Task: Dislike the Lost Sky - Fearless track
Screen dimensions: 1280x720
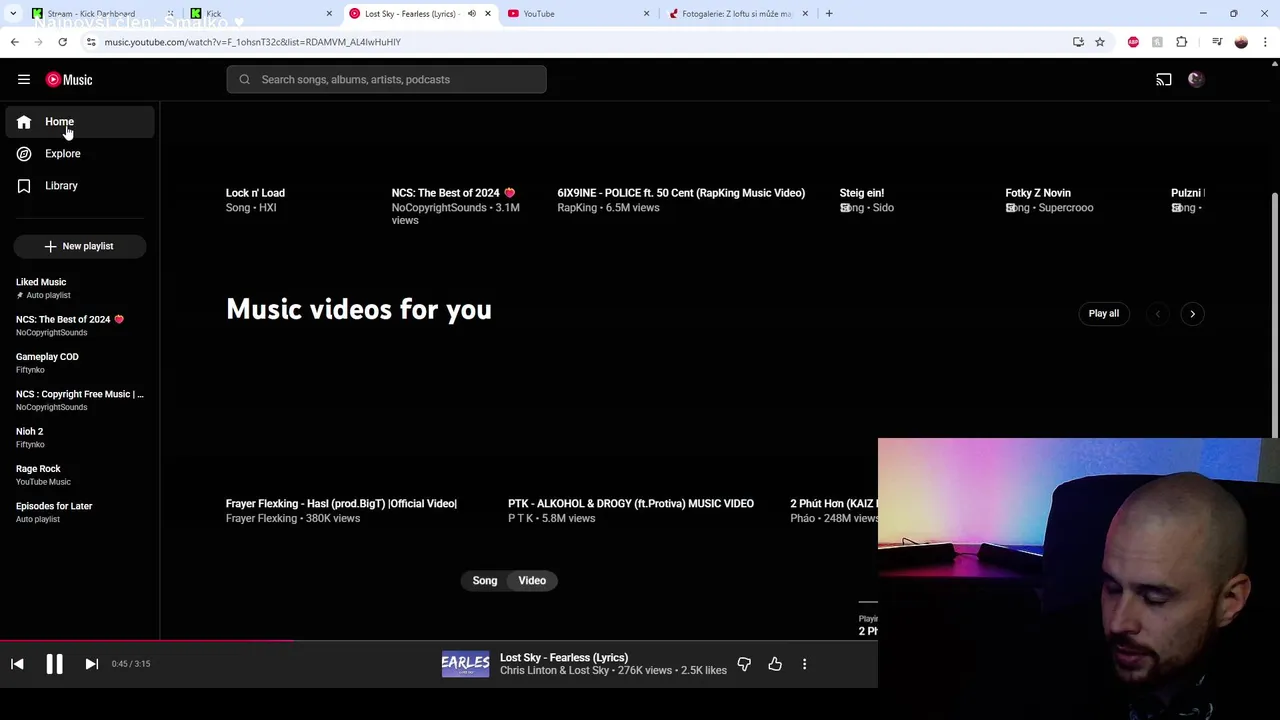Action: 744,664
